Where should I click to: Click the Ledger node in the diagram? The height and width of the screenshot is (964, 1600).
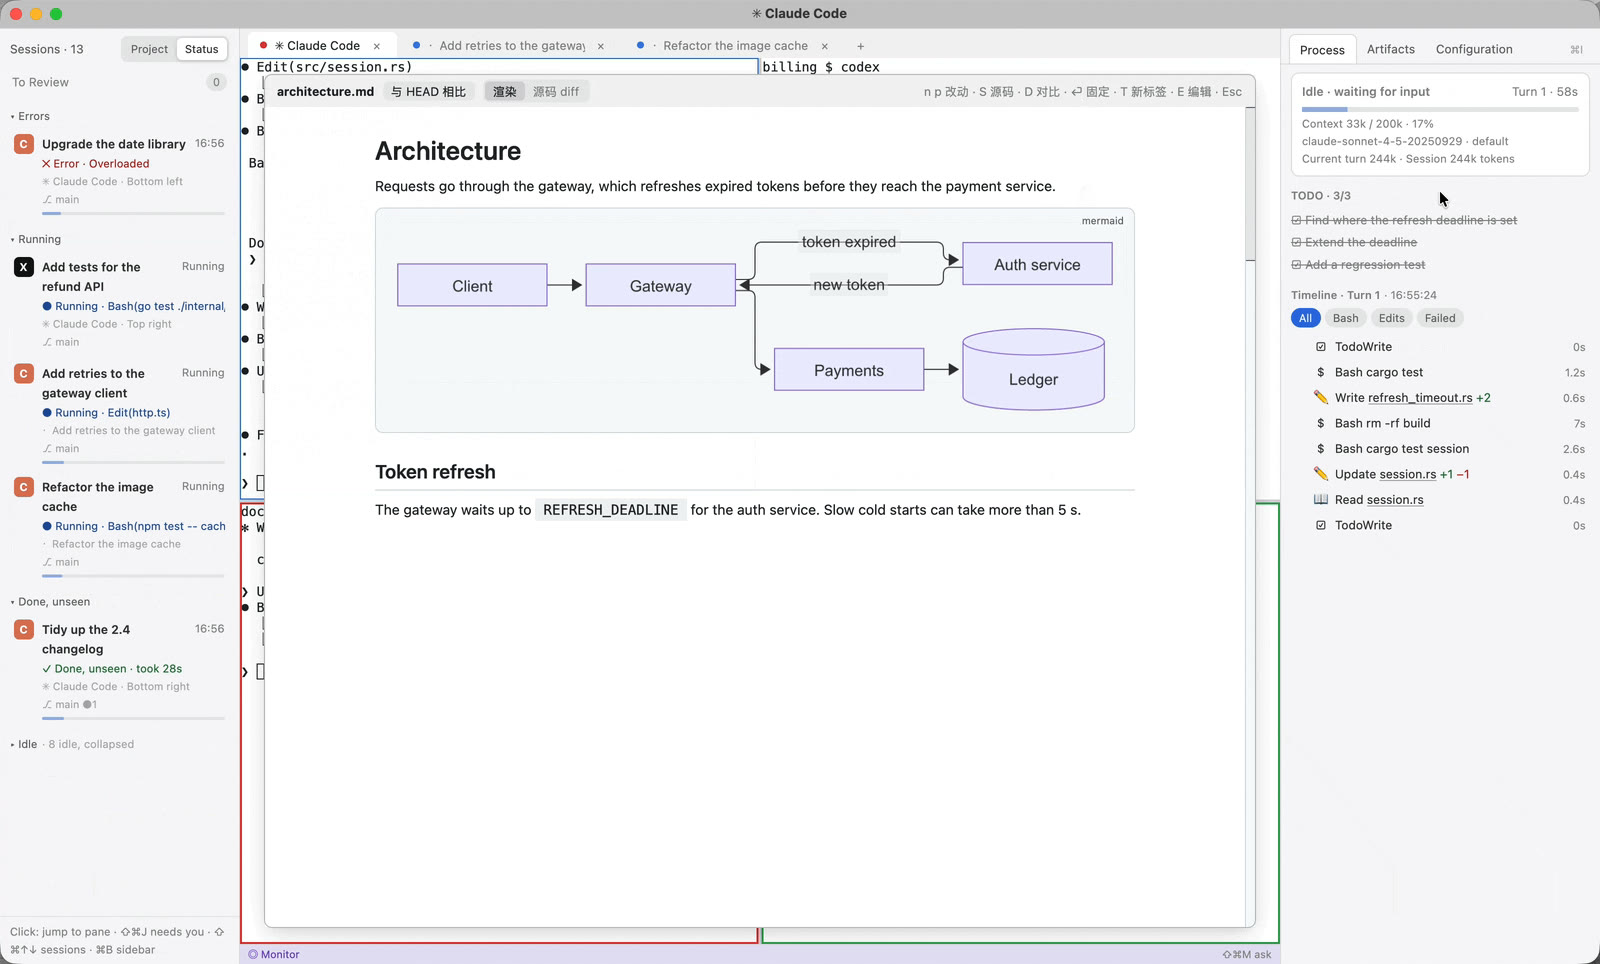(1033, 370)
